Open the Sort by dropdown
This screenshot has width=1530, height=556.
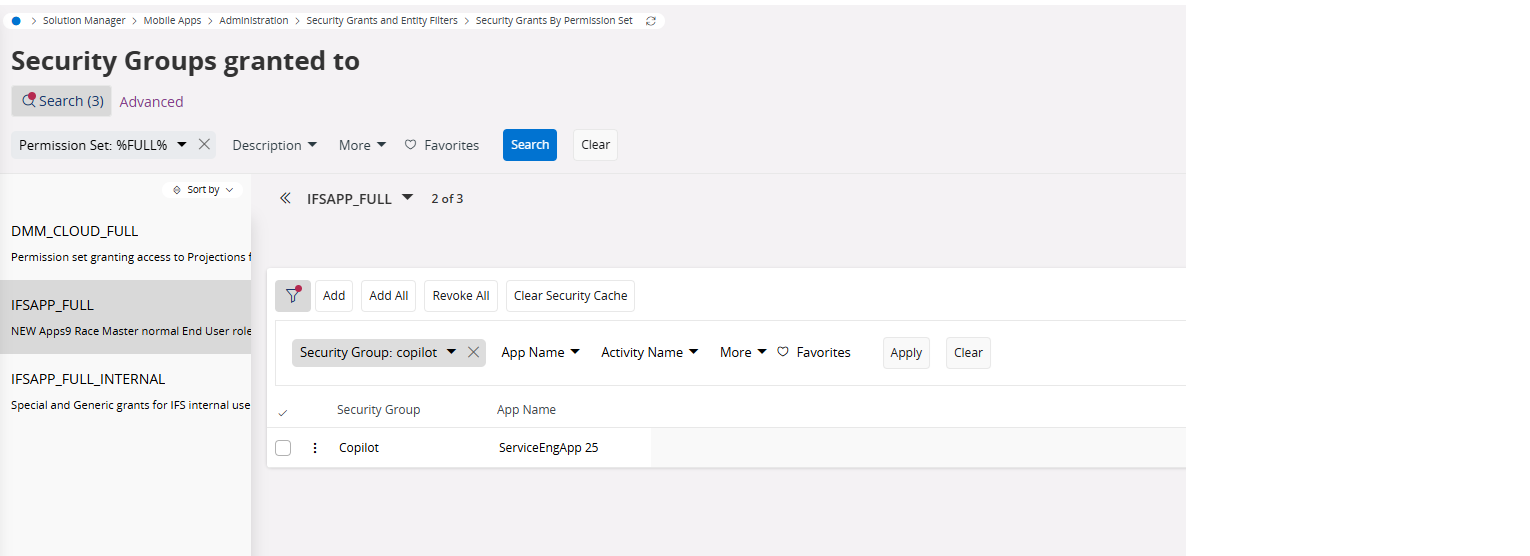203,190
